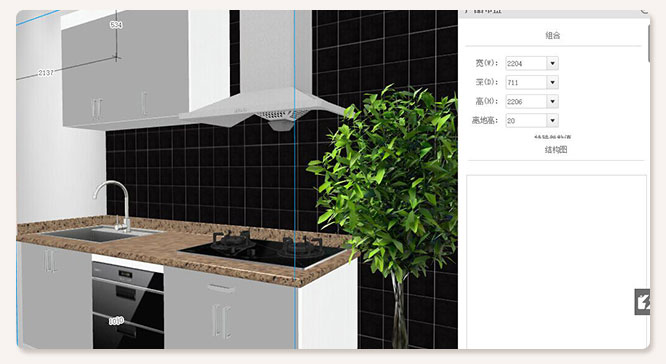666x364 pixels.
Task: Open the 深(D) depth dropdown arrow
Action: tap(552, 82)
